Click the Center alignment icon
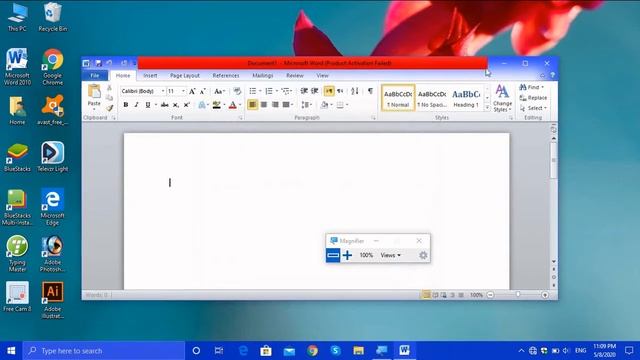640x360 pixels. click(264, 105)
